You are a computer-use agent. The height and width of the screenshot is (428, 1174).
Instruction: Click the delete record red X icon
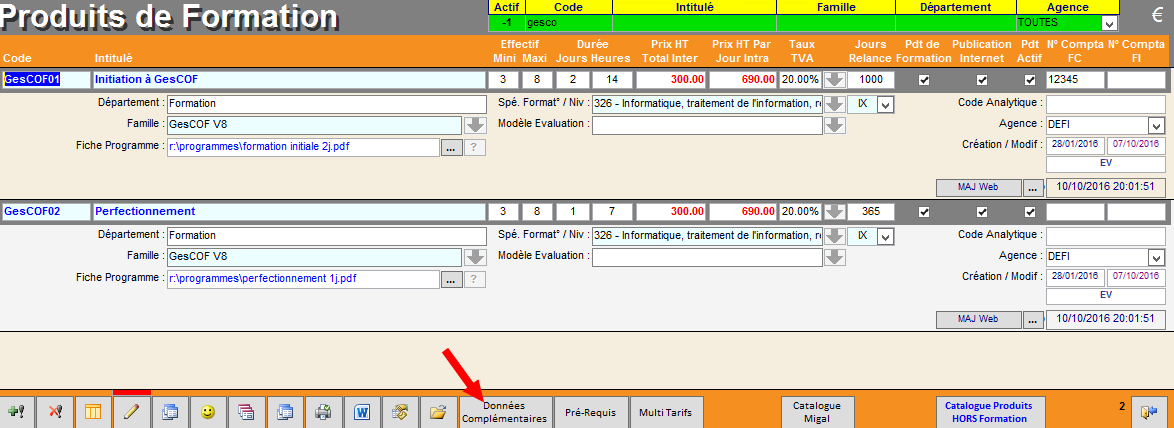55,412
